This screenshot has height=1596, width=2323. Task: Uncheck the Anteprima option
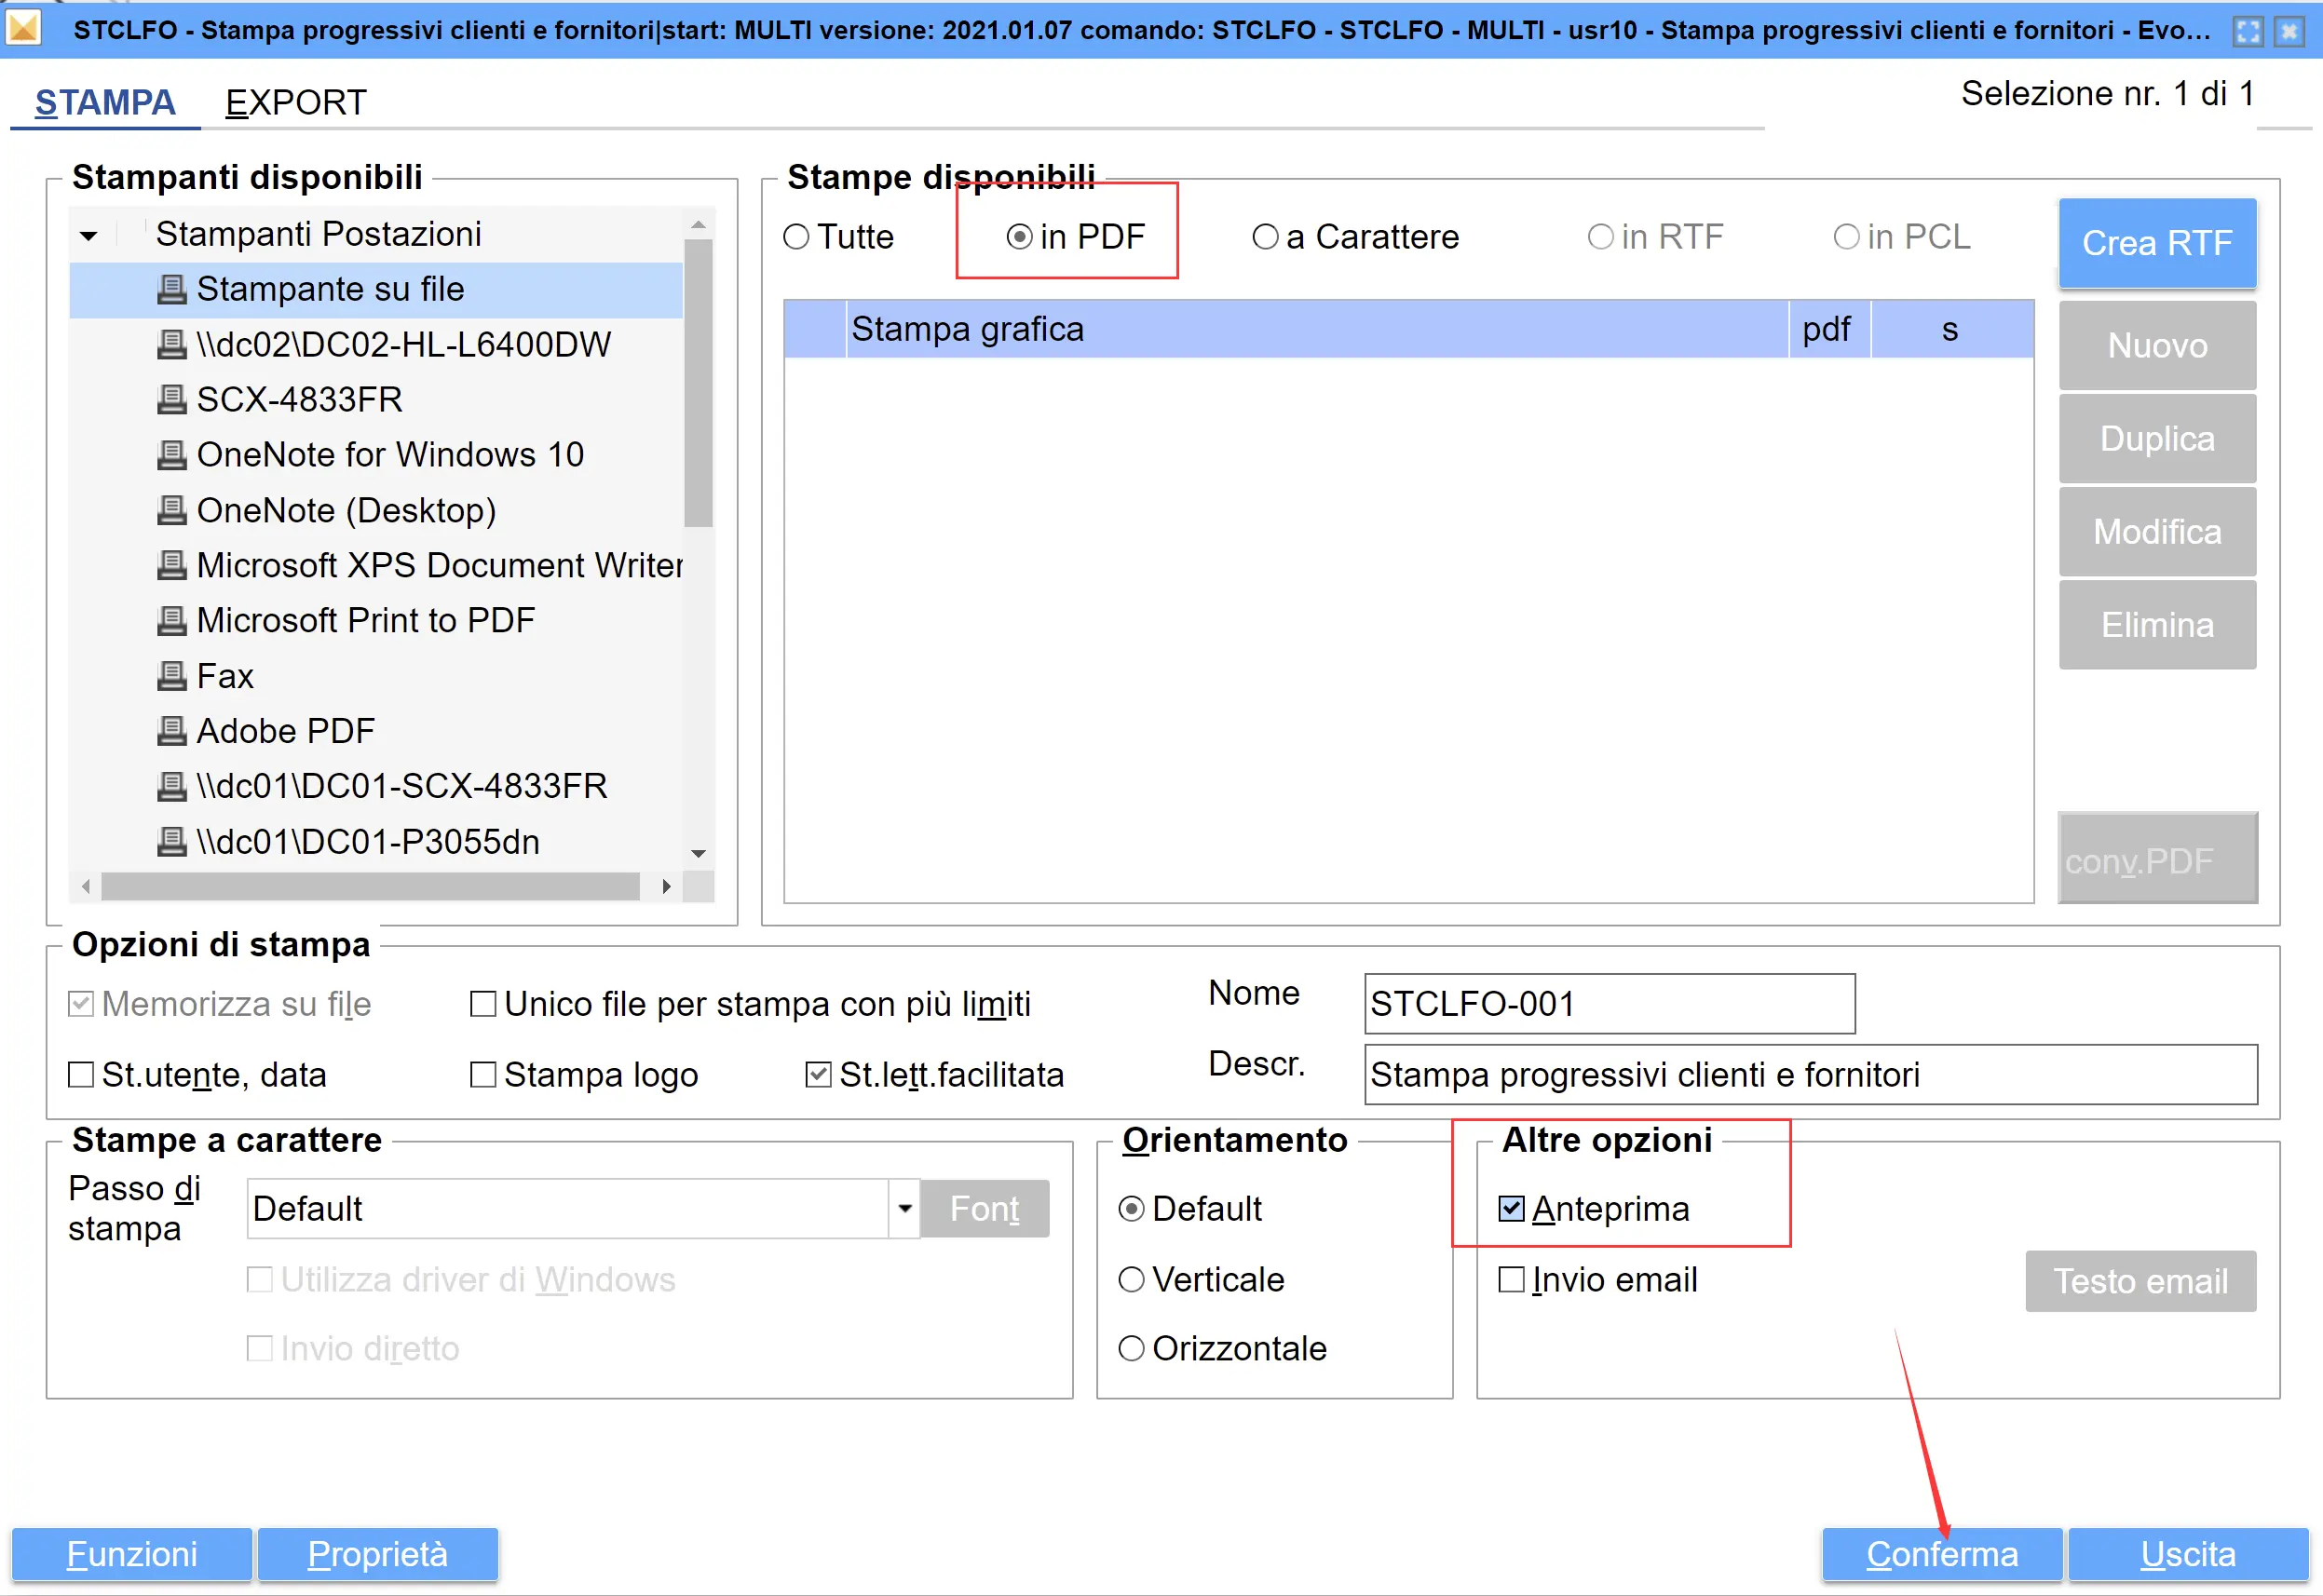(1511, 1209)
